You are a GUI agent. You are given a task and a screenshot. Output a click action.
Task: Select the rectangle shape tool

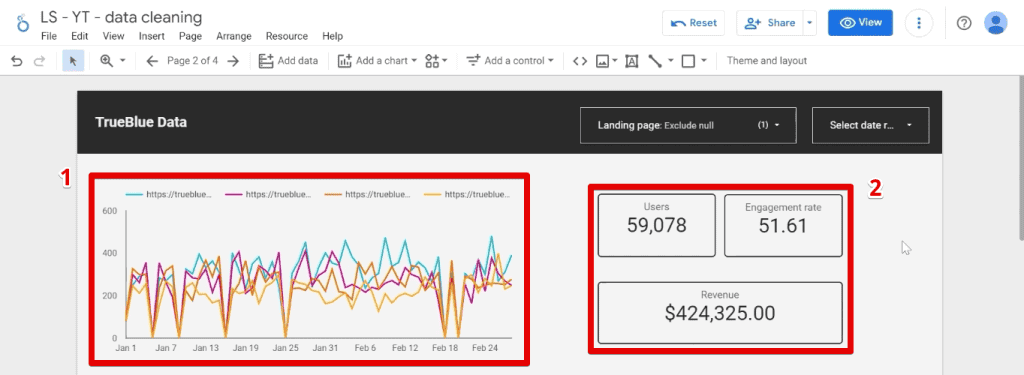coord(688,61)
